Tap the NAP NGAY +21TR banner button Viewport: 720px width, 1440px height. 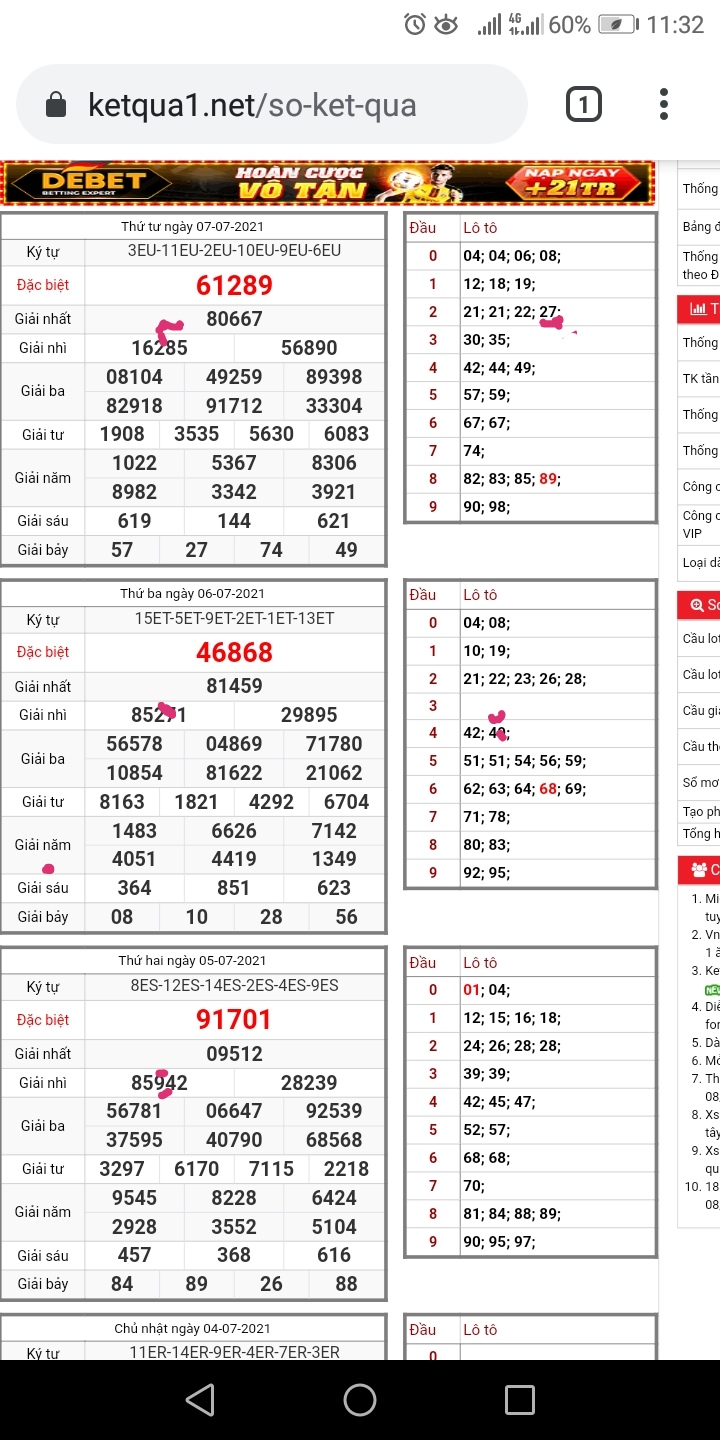572,184
